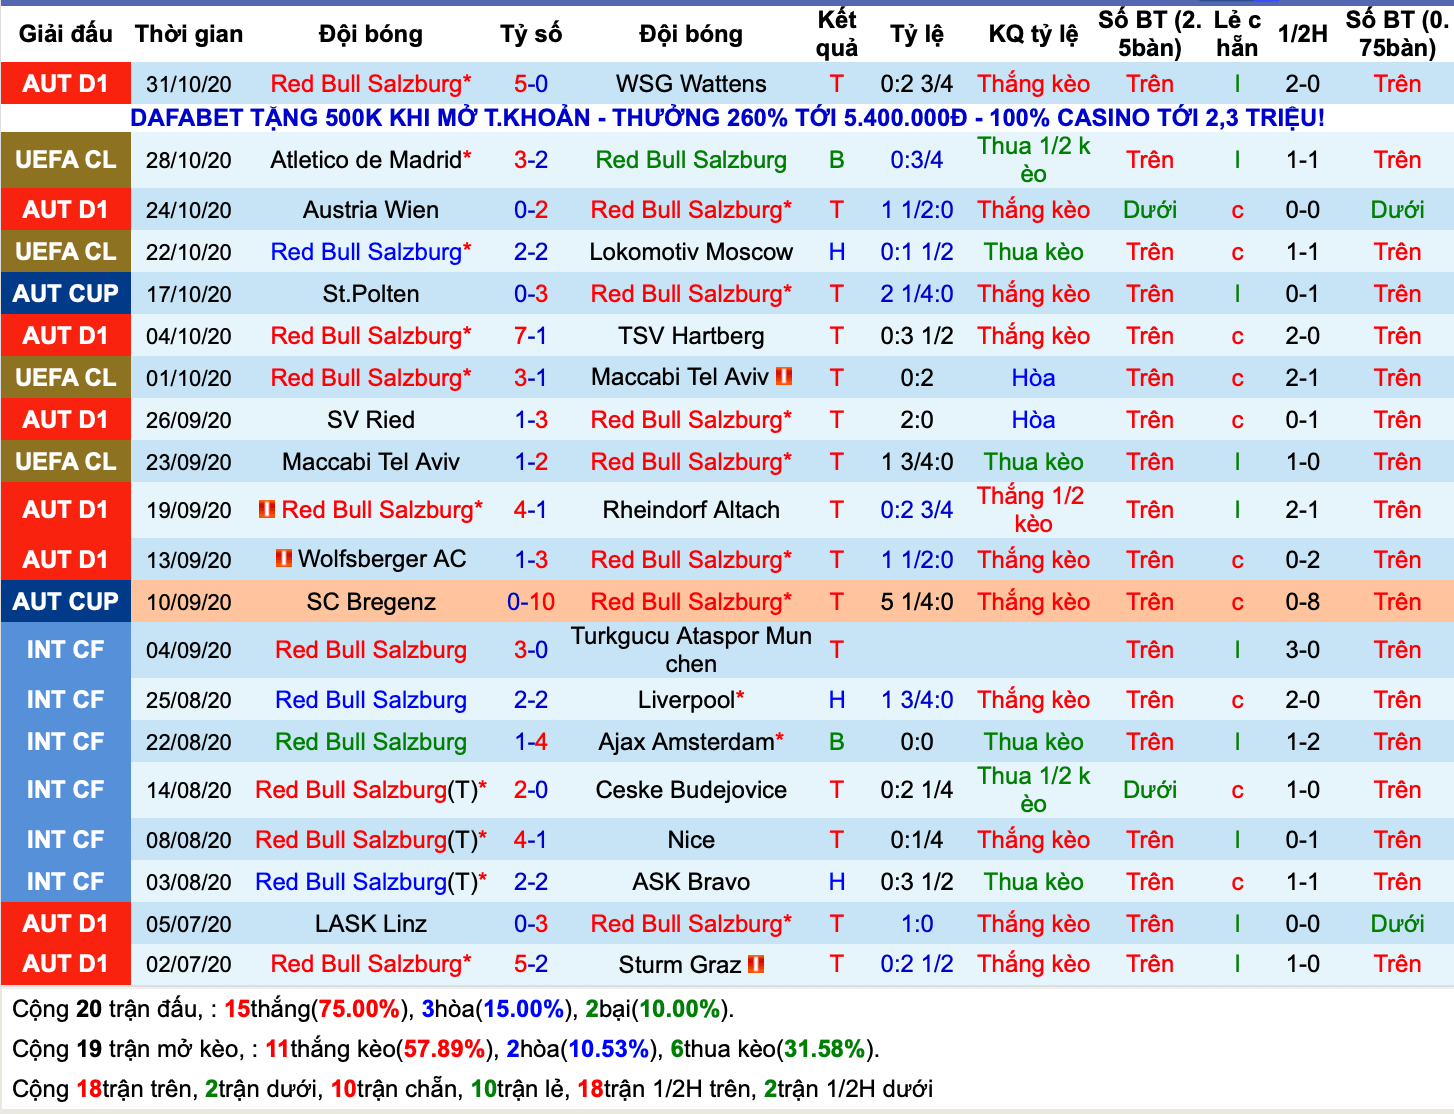Open LASK Linz team link
1454x1114 pixels.
(371, 924)
